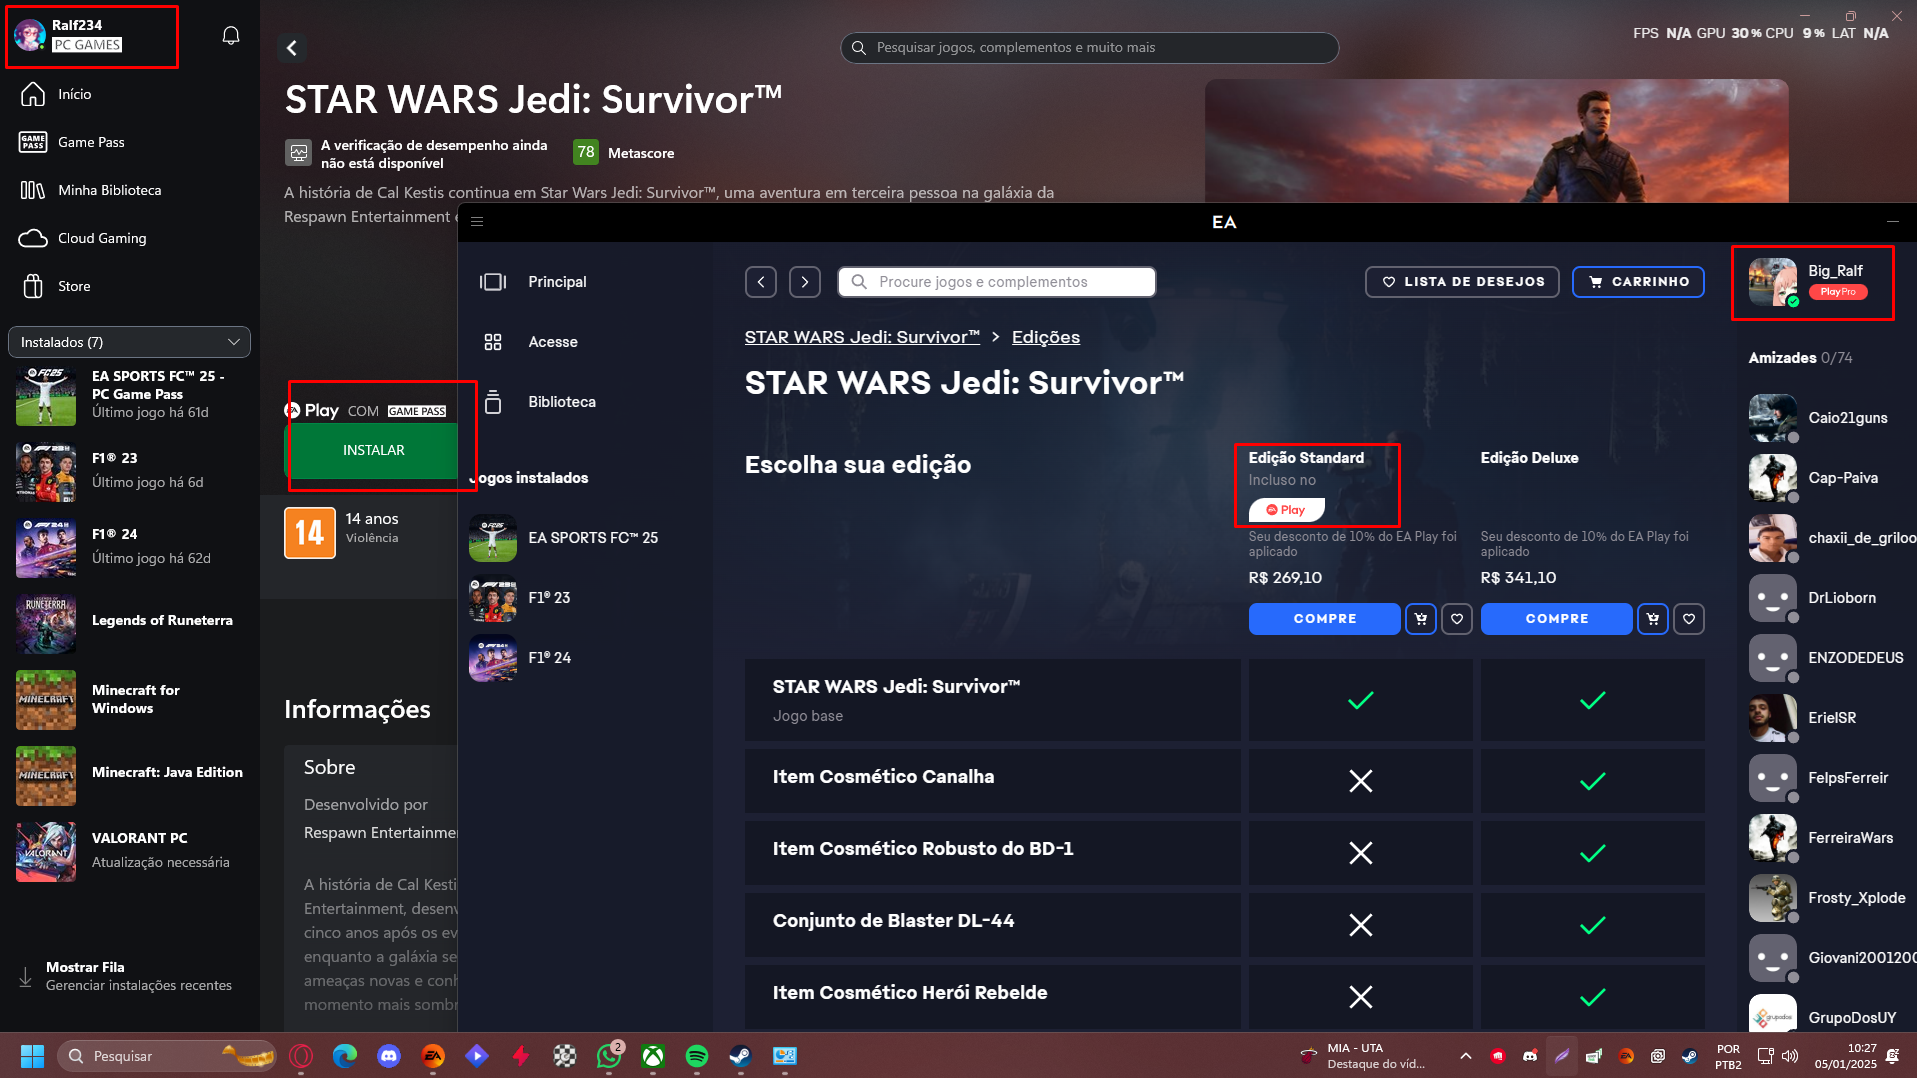Screen dimensions: 1917x1078
Task: Open Steam from taskbar
Action: (x=741, y=1056)
